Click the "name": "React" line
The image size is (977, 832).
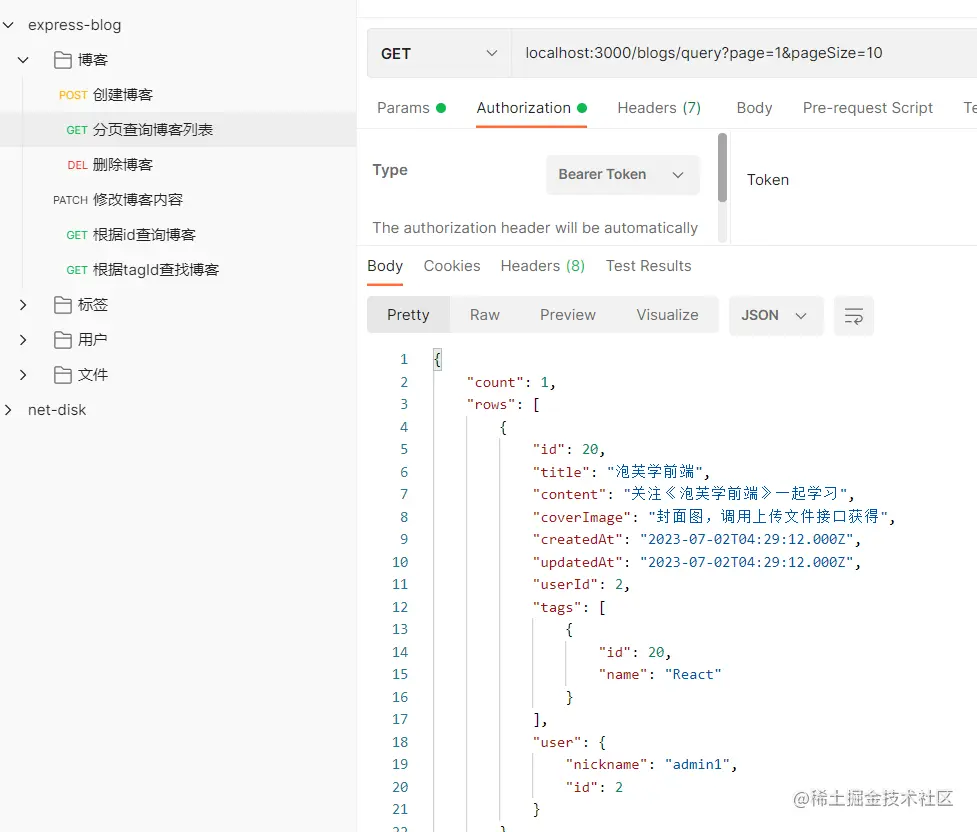point(660,674)
